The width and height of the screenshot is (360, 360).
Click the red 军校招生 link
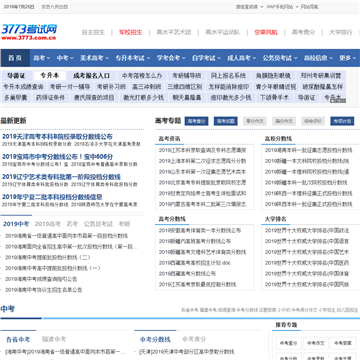coord(130,32)
